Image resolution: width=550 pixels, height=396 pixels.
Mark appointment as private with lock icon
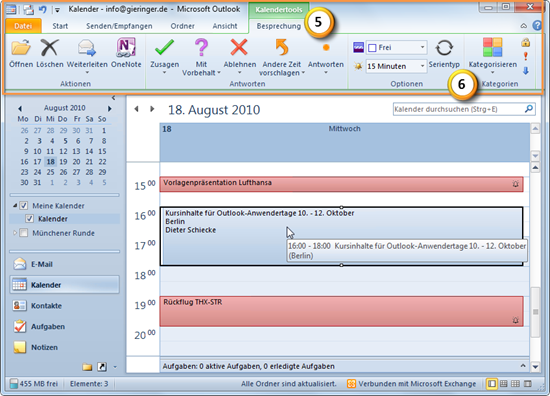pyautogui.click(x=525, y=43)
